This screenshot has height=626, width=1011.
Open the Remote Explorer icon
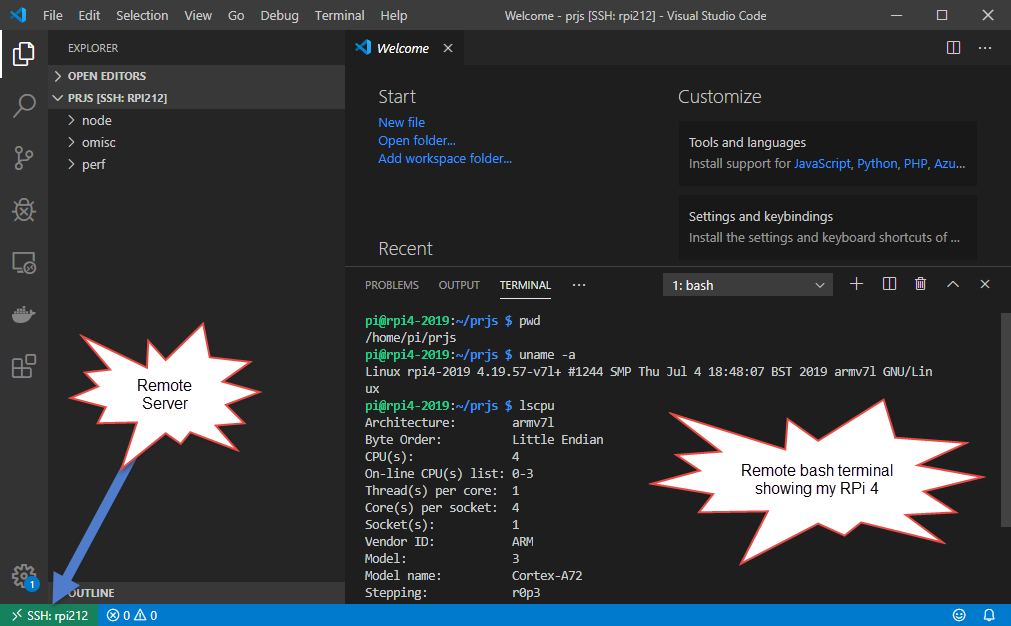(24, 262)
